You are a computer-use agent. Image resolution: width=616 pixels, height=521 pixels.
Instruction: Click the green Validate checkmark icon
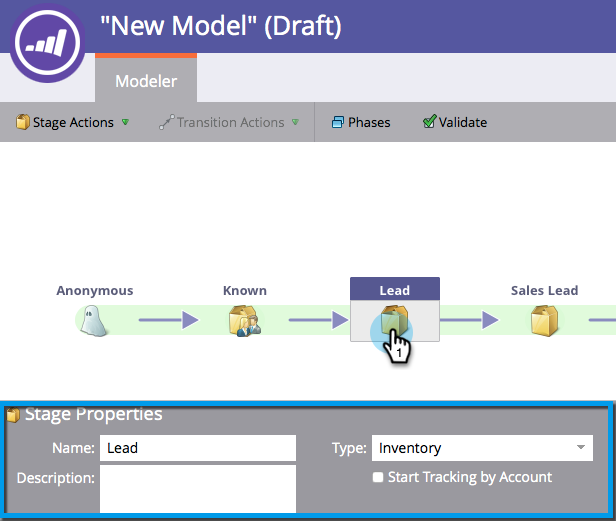tap(429, 121)
